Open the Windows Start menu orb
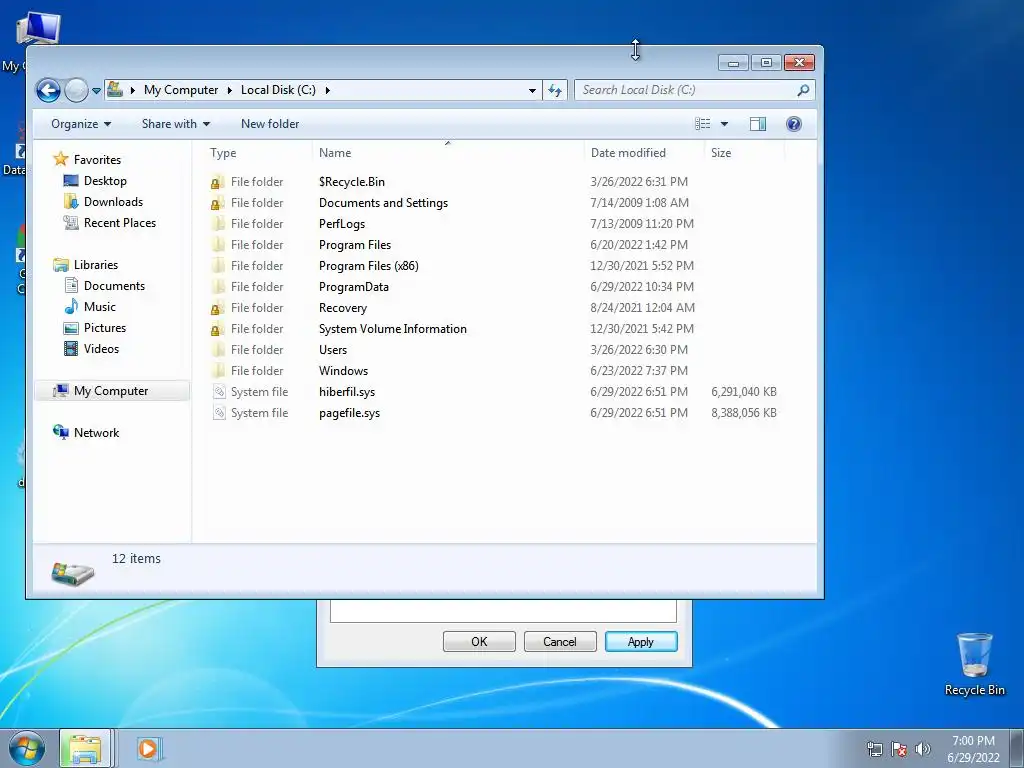The image size is (1024, 768). click(x=27, y=748)
